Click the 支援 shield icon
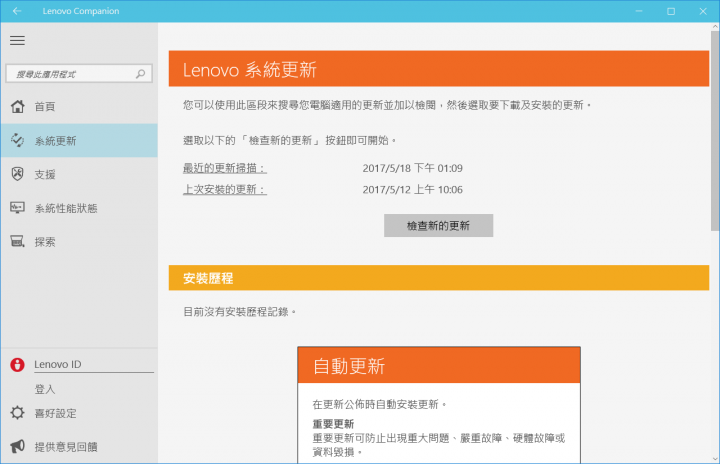 point(17,174)
